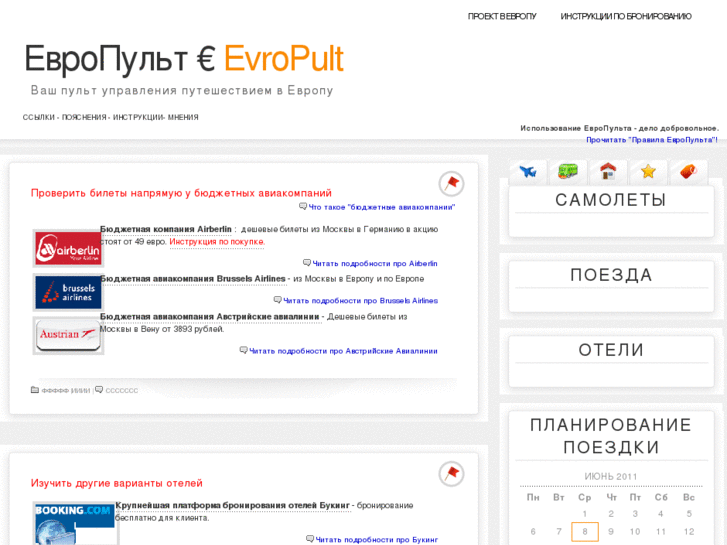Open Бюджетная авиакомпания Brussels Airlines link
Viewport: 727px width, 545px height.
[x=192, y=279]
